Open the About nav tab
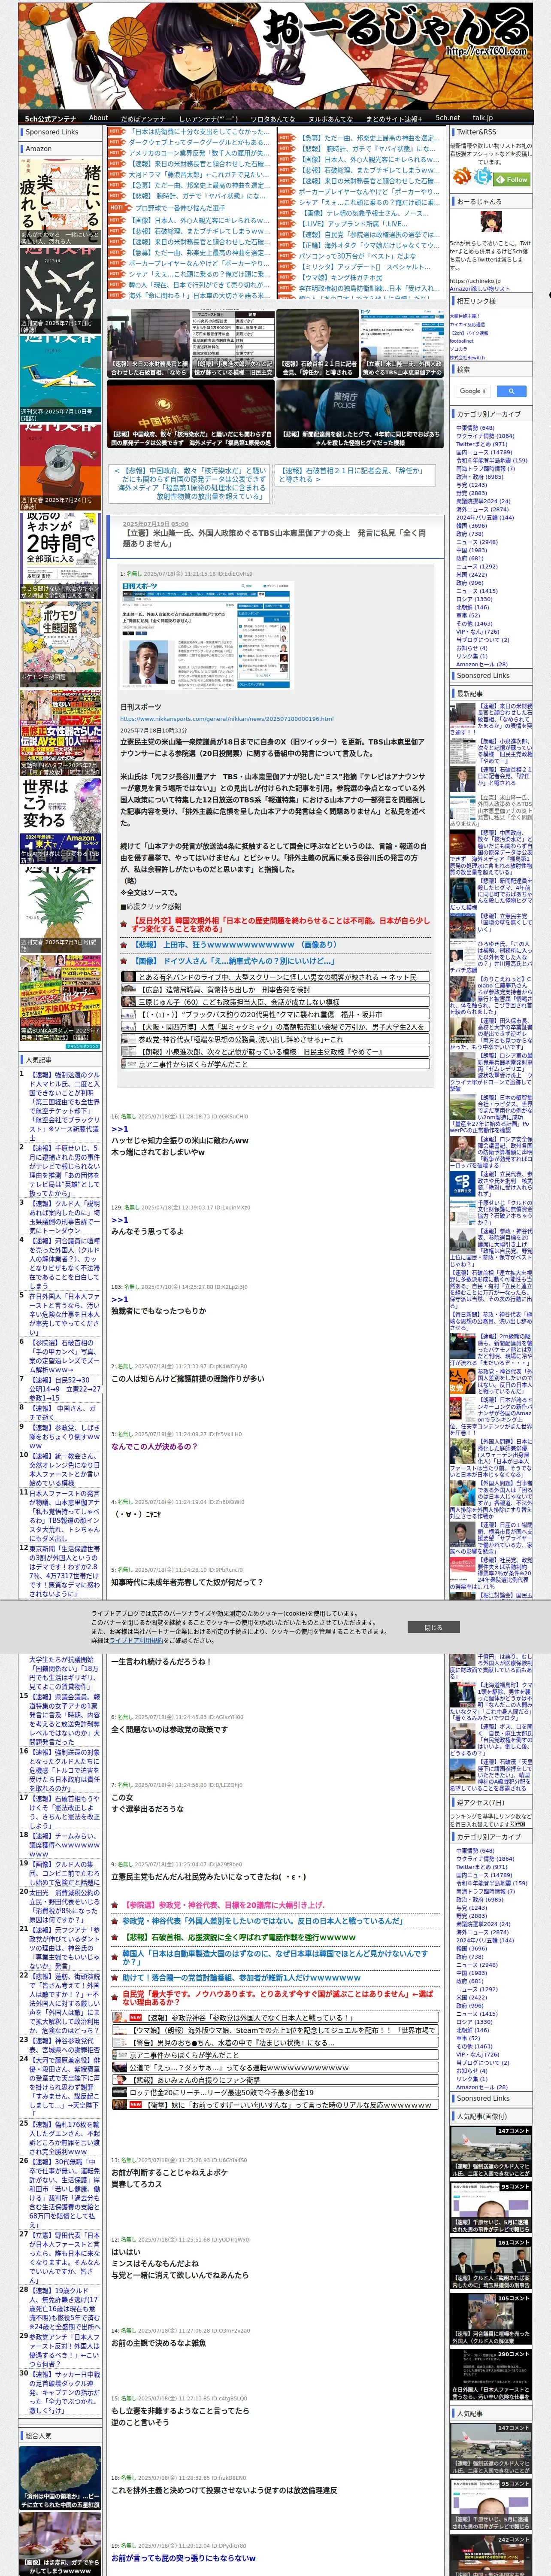The height and width of the screenshot is (2576, 551). point(98,118)
